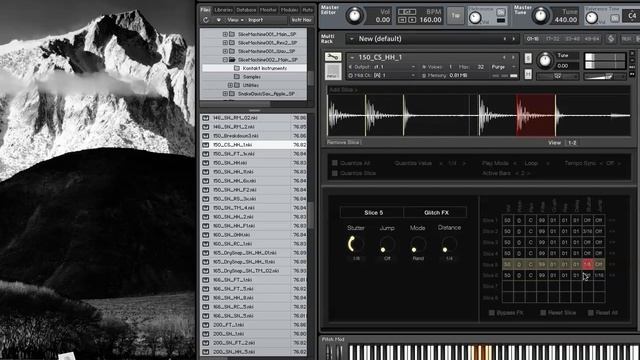Expand the SliceMachine001_Main_SP folder
This screenshot has width=640, height=360.
[225, 34]
